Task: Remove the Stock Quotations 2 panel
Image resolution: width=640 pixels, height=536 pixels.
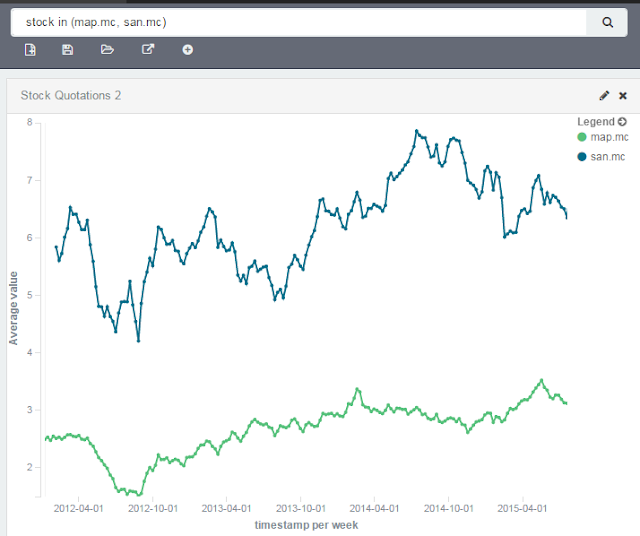Action: (623, 96)
